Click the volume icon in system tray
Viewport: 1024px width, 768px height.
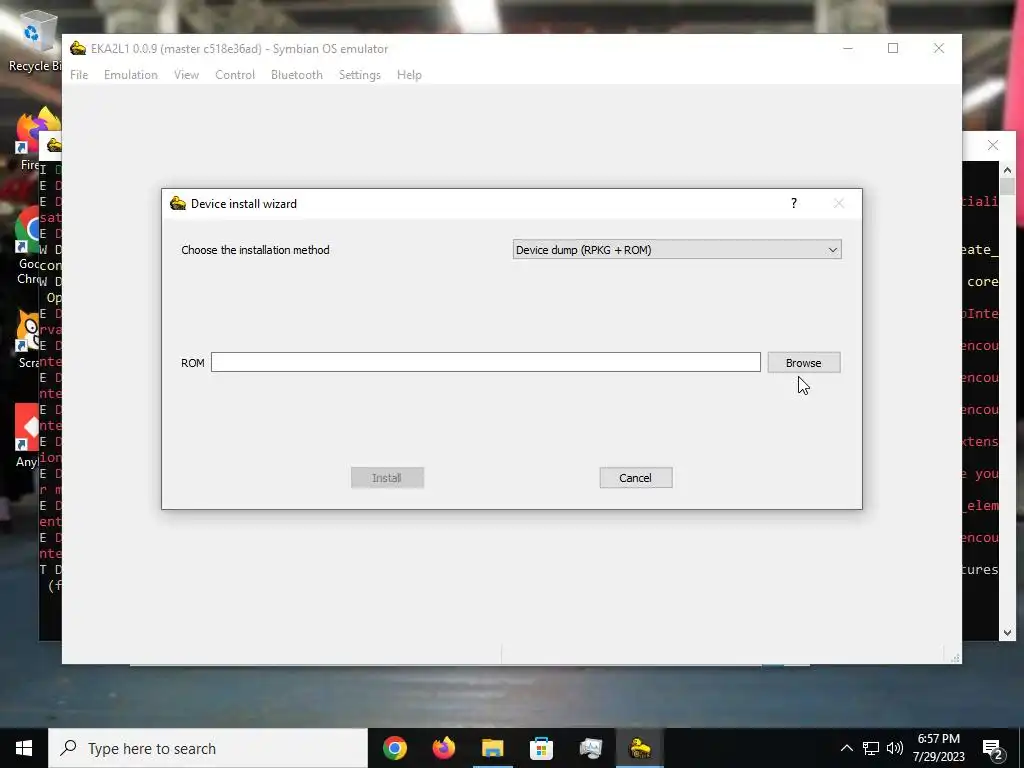point(895,748)
